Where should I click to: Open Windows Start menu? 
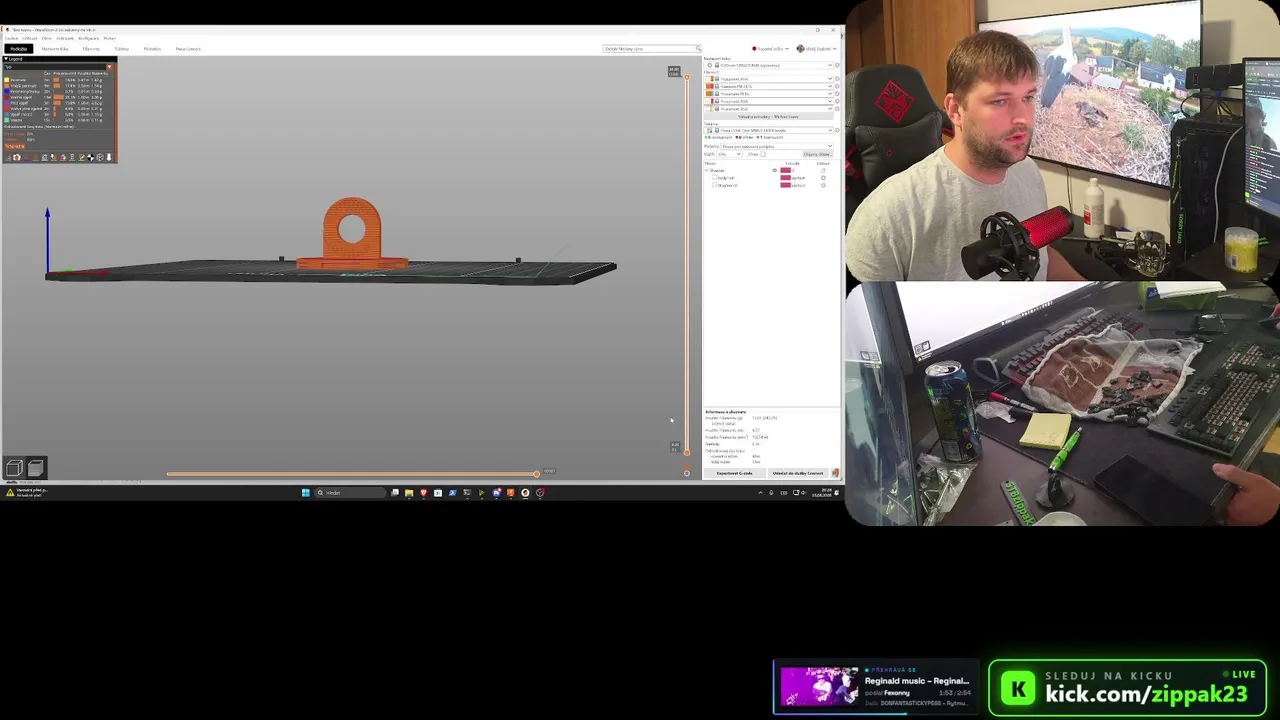tap(306, 492)
